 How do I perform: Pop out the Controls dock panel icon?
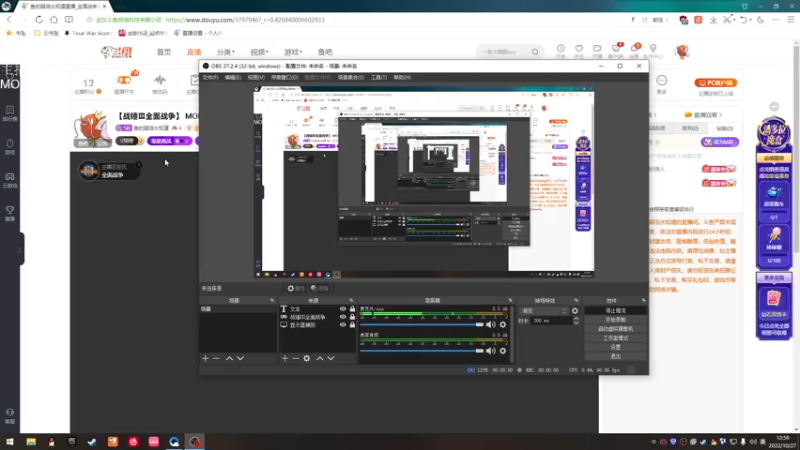[643, 301]
